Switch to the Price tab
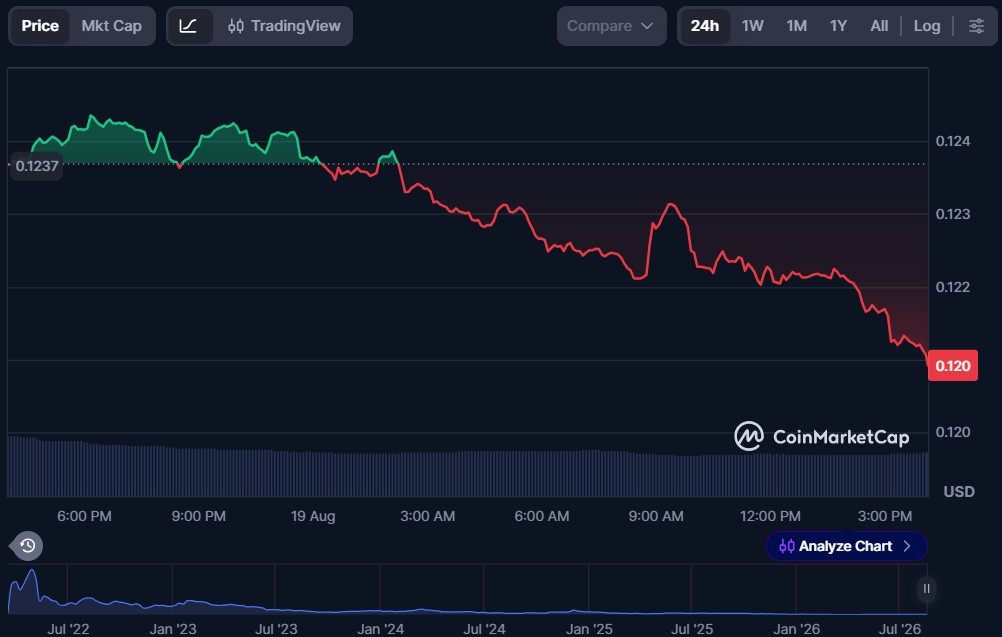Screen dimensions: 1002x637 point(40,26)
